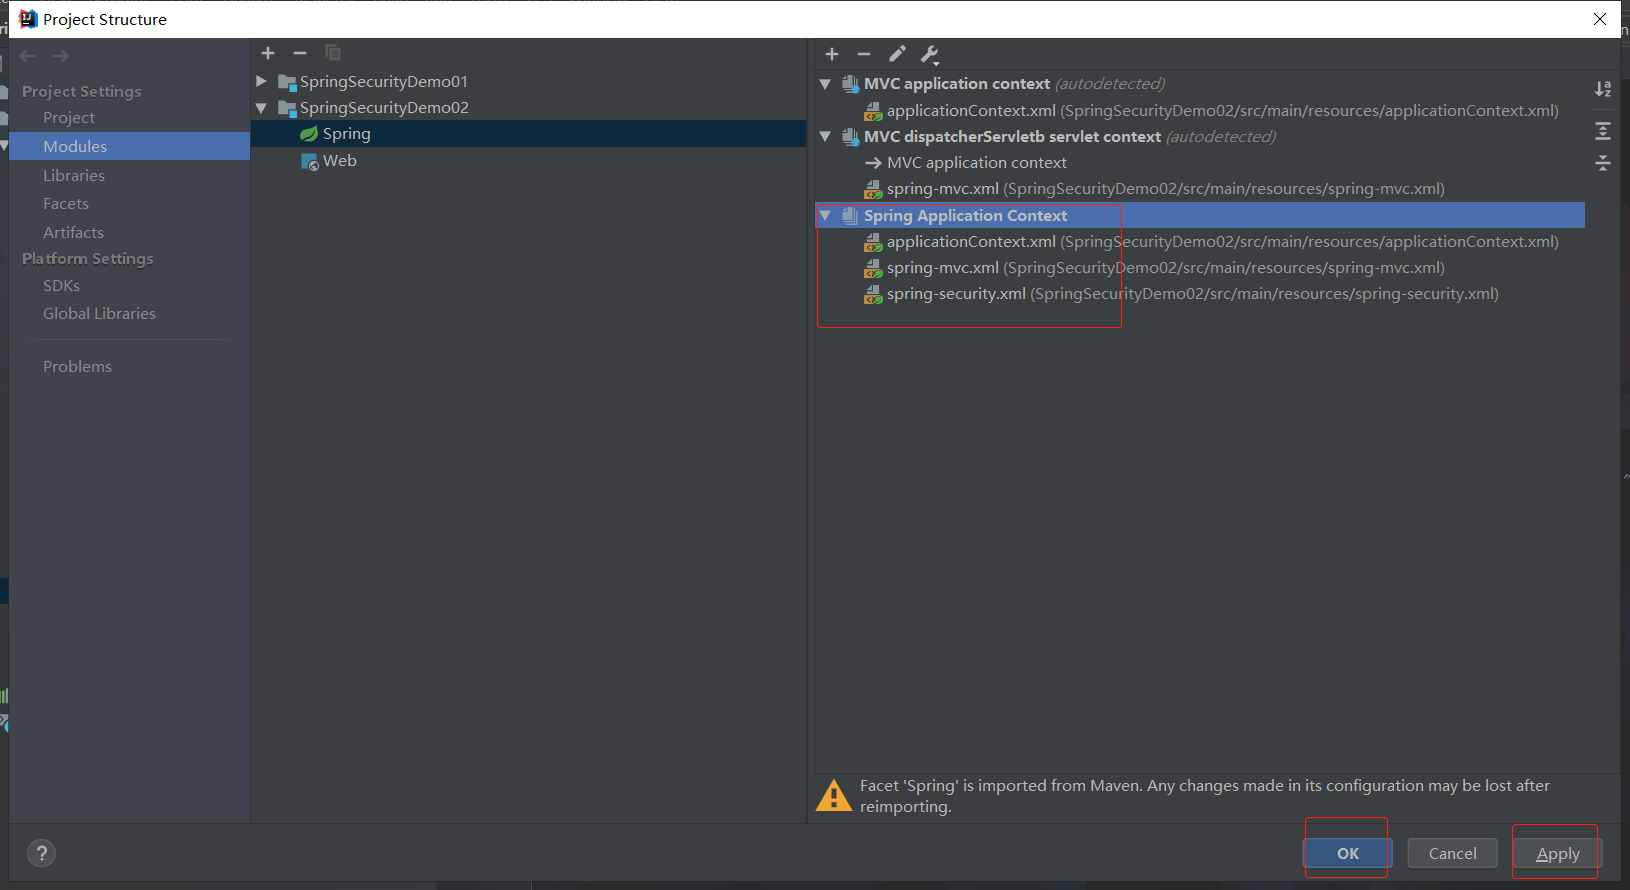Screen dimensions: 1630x890
Task: Select applicationContext.xml under MVC application context
Action: coord(1222,111)
